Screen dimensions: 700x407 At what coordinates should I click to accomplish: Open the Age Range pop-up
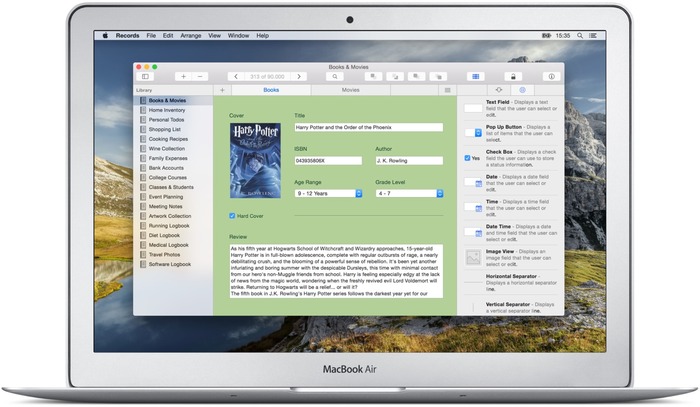point(328,194)
